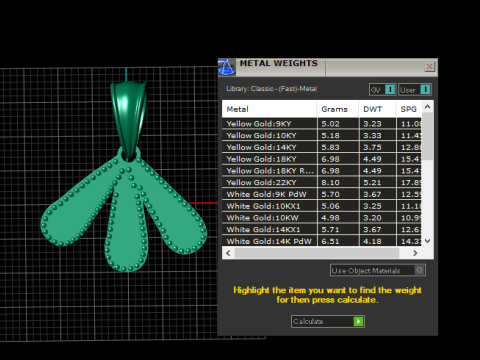Click the 5.02 grams value

pos(330,124)
